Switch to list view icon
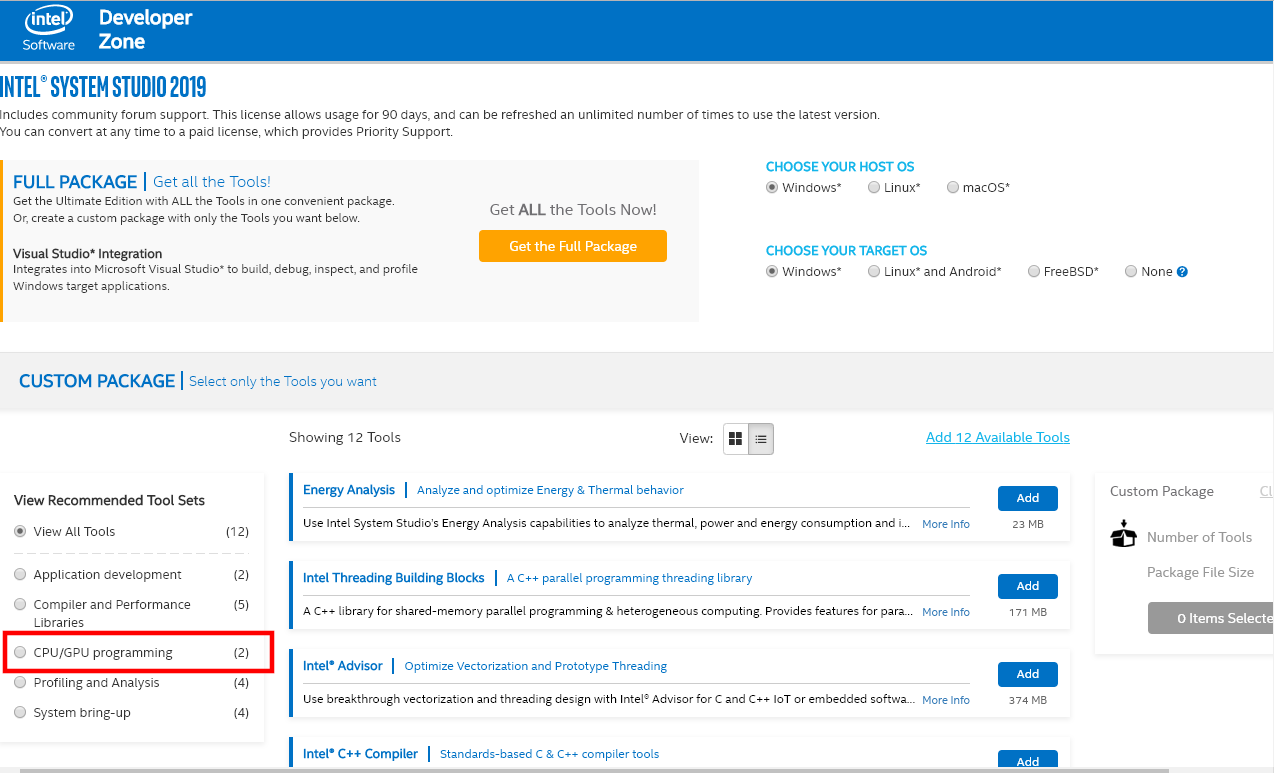This screenshot has width=1274, height=773. [761, 439]
